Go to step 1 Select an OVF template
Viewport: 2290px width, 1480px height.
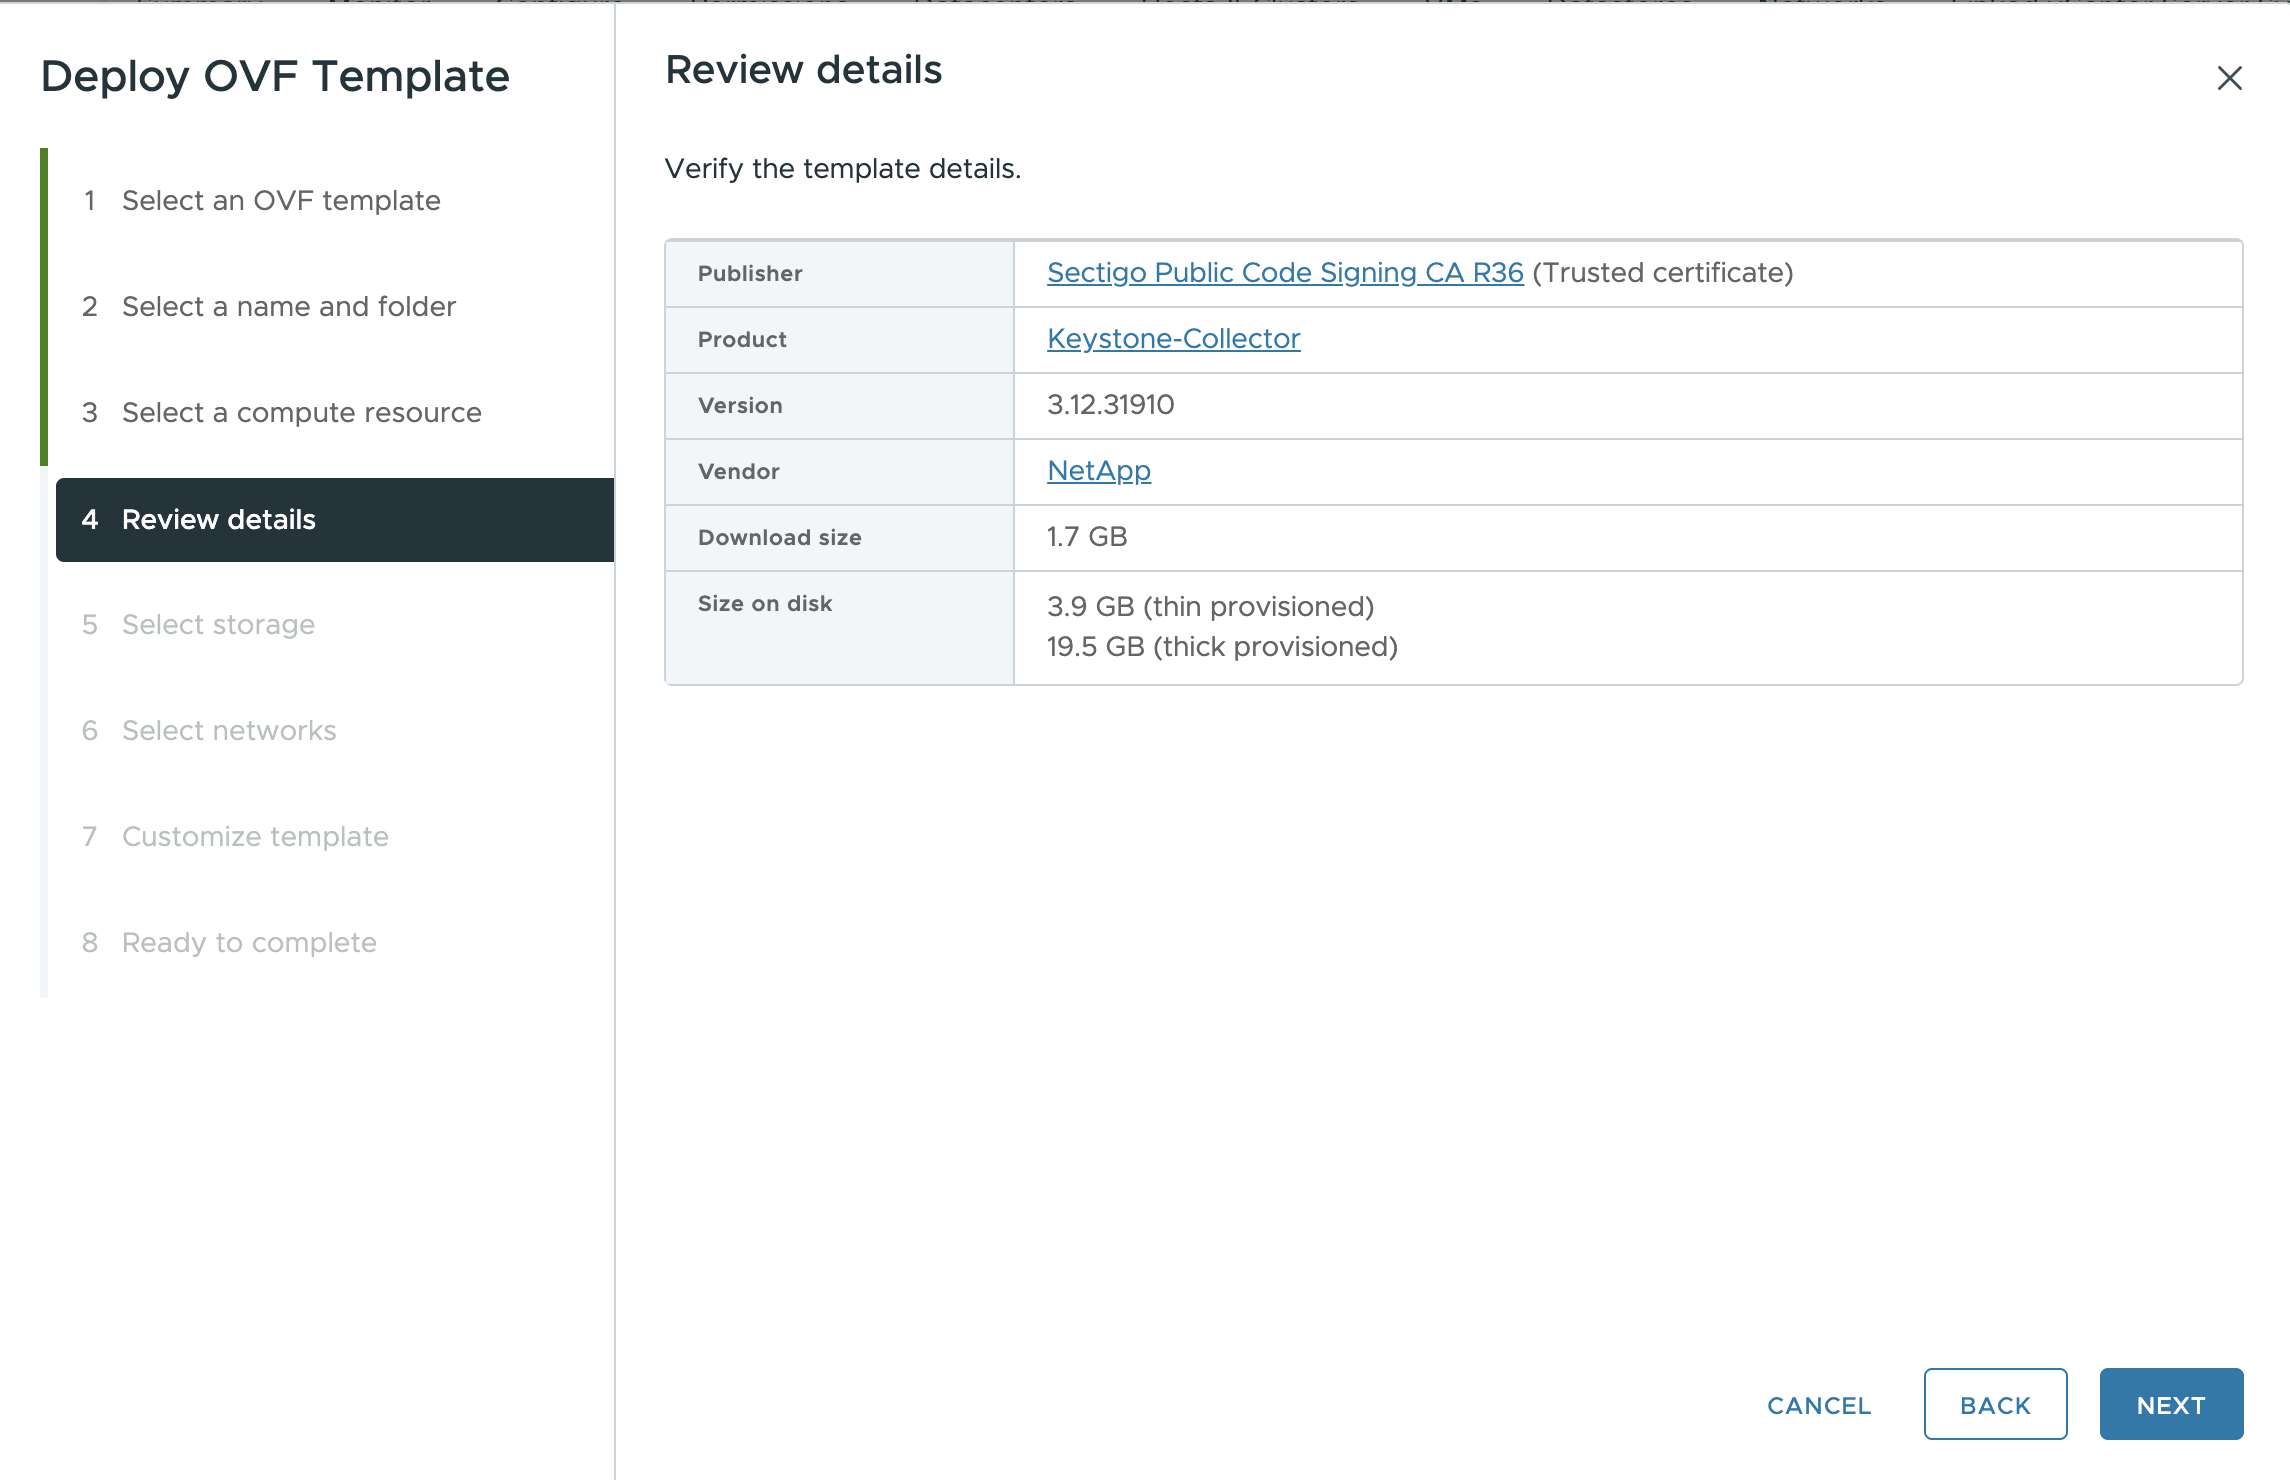click(280, 200)
